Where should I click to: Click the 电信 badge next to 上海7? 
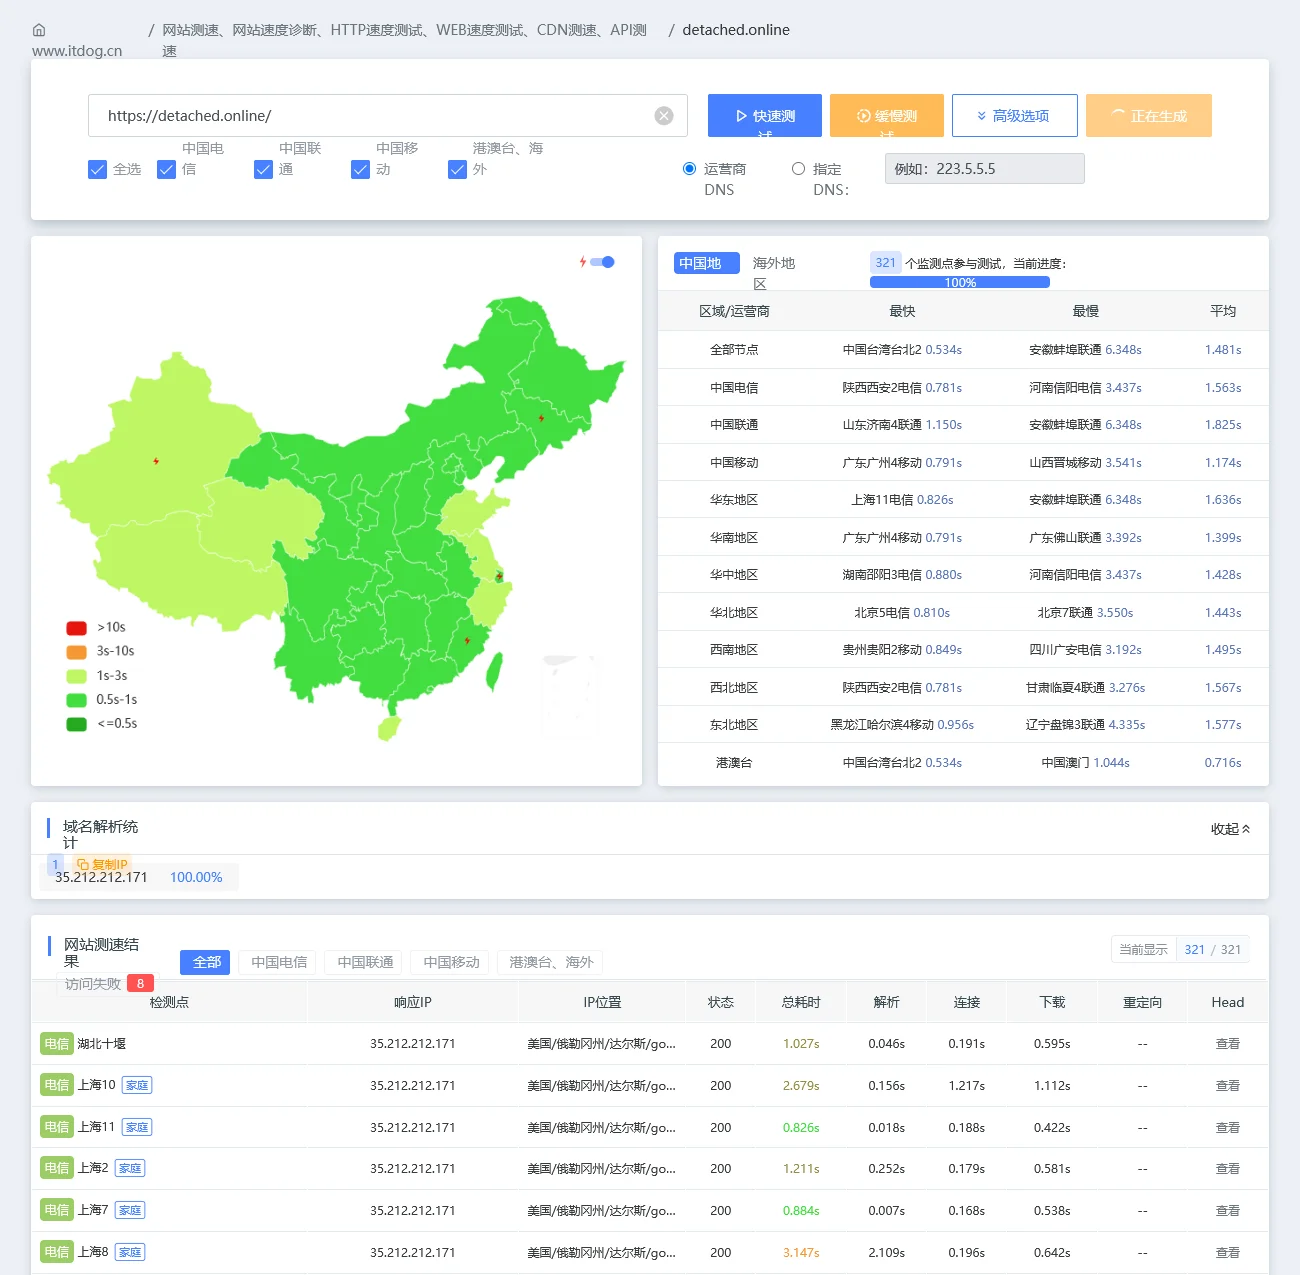[x=57, y=1210]
